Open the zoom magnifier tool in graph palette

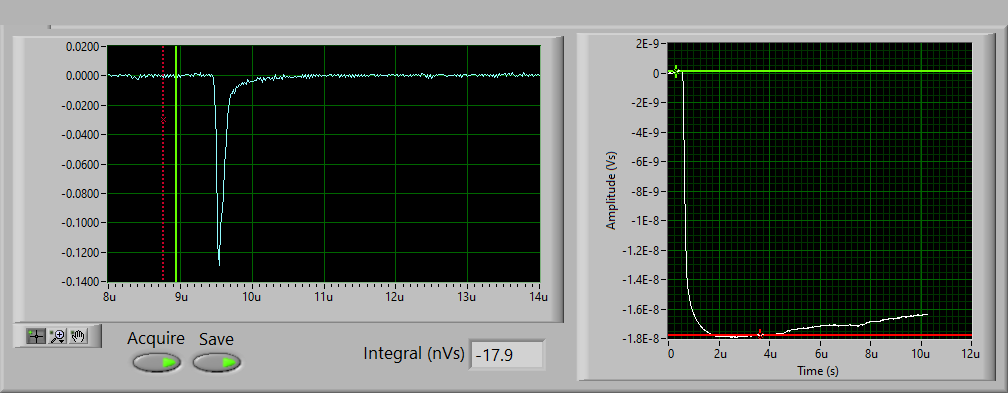[x=58, y=336]
